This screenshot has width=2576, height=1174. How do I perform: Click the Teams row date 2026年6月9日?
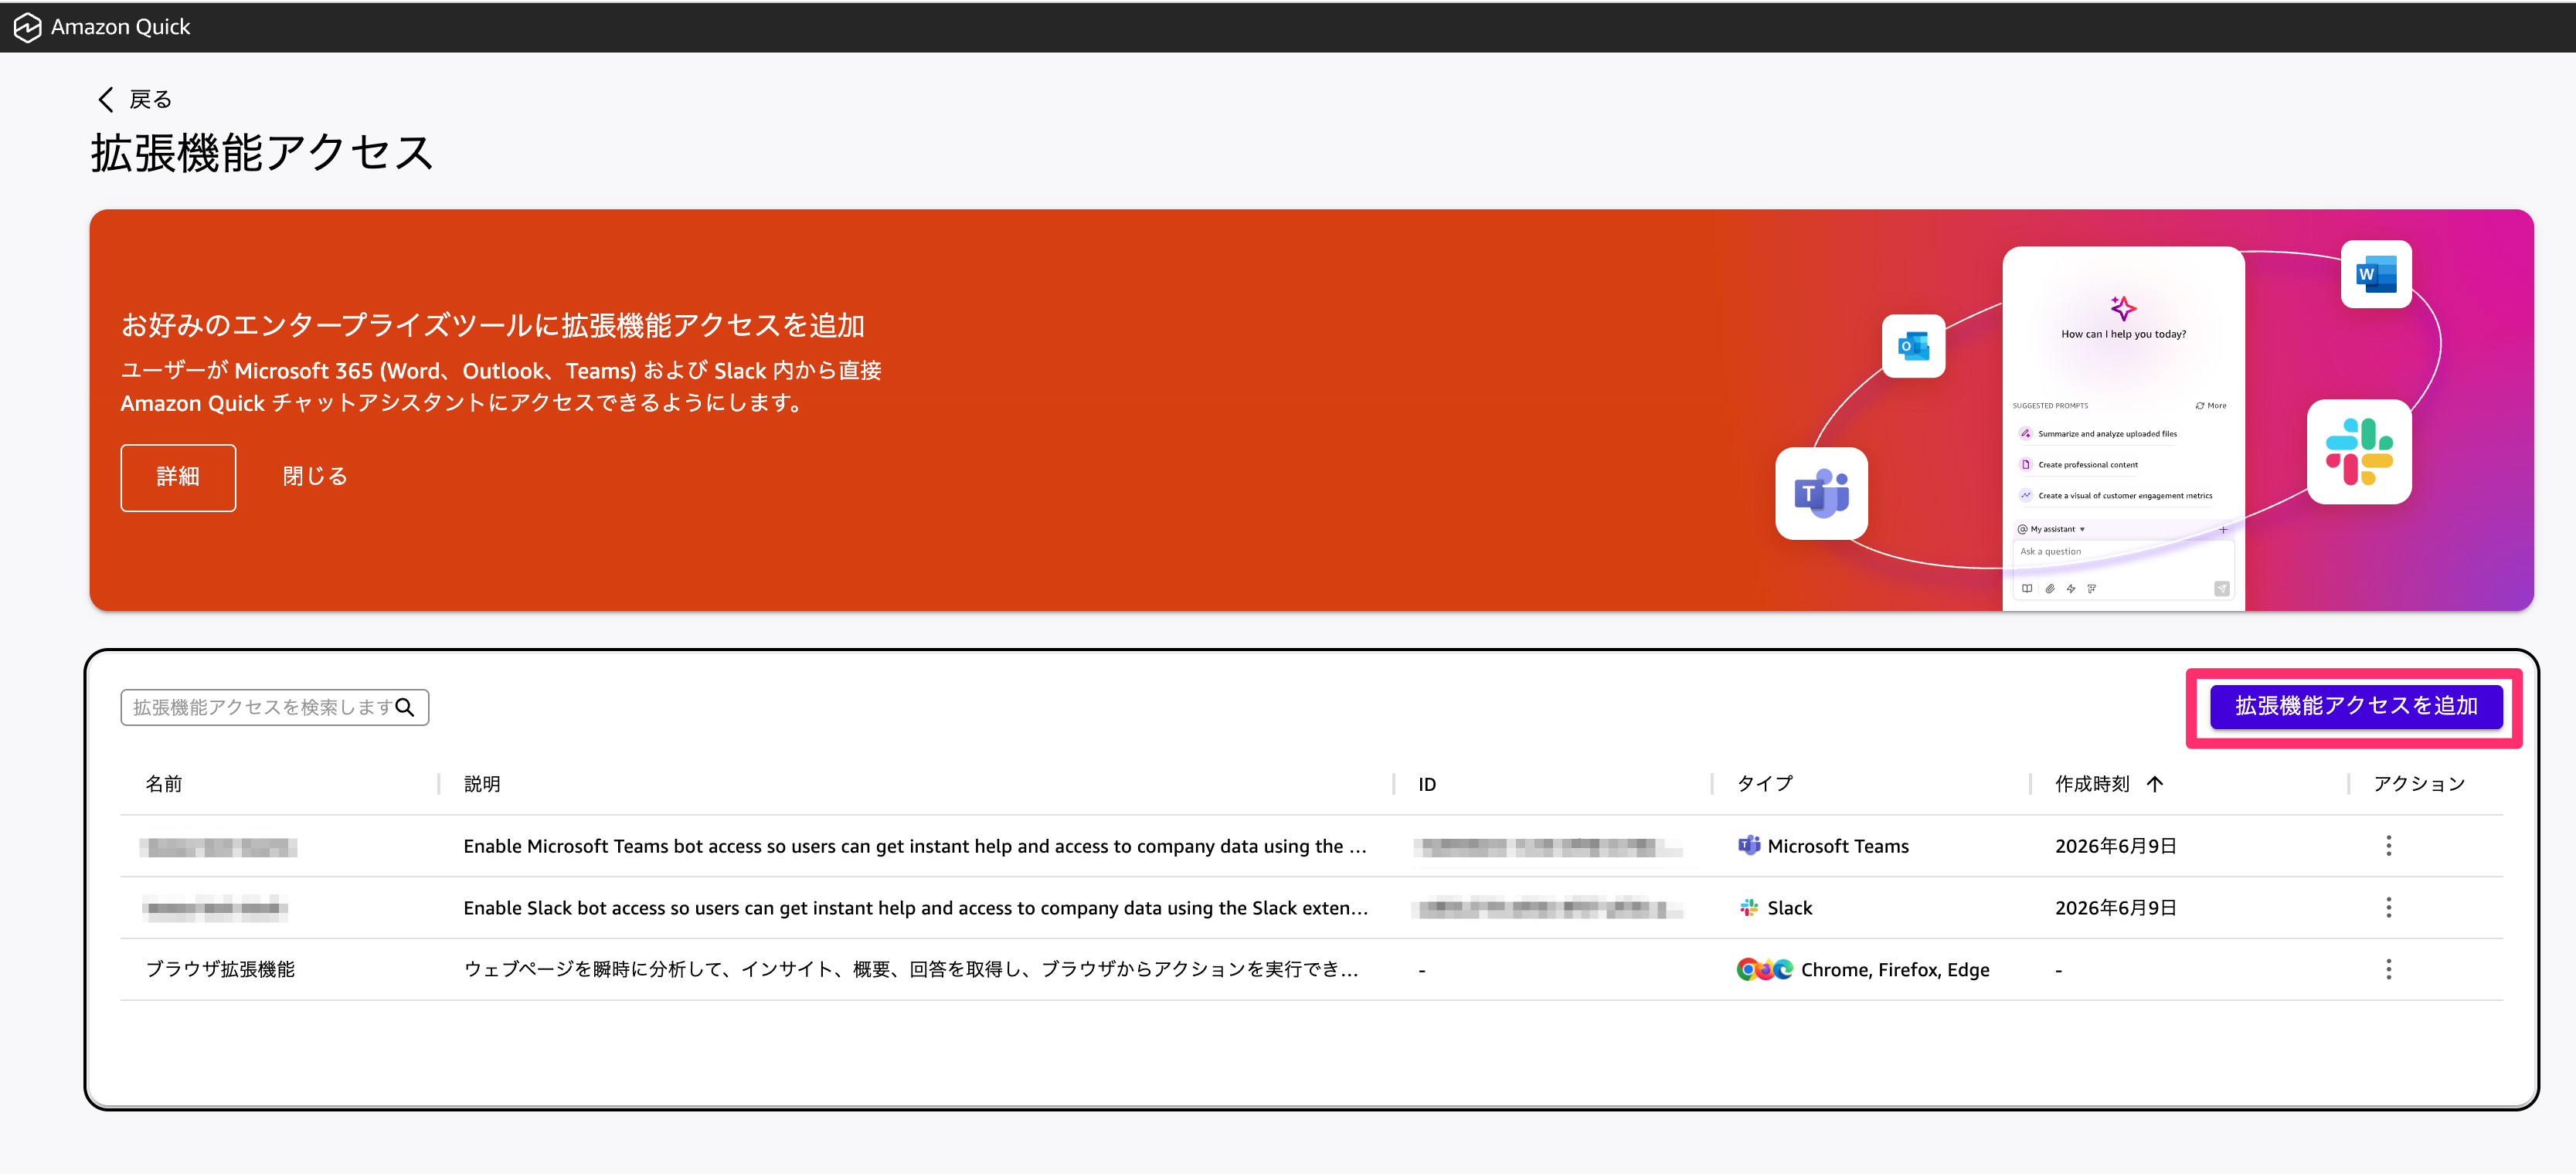pyautogui.click(x=2116, y=846)
